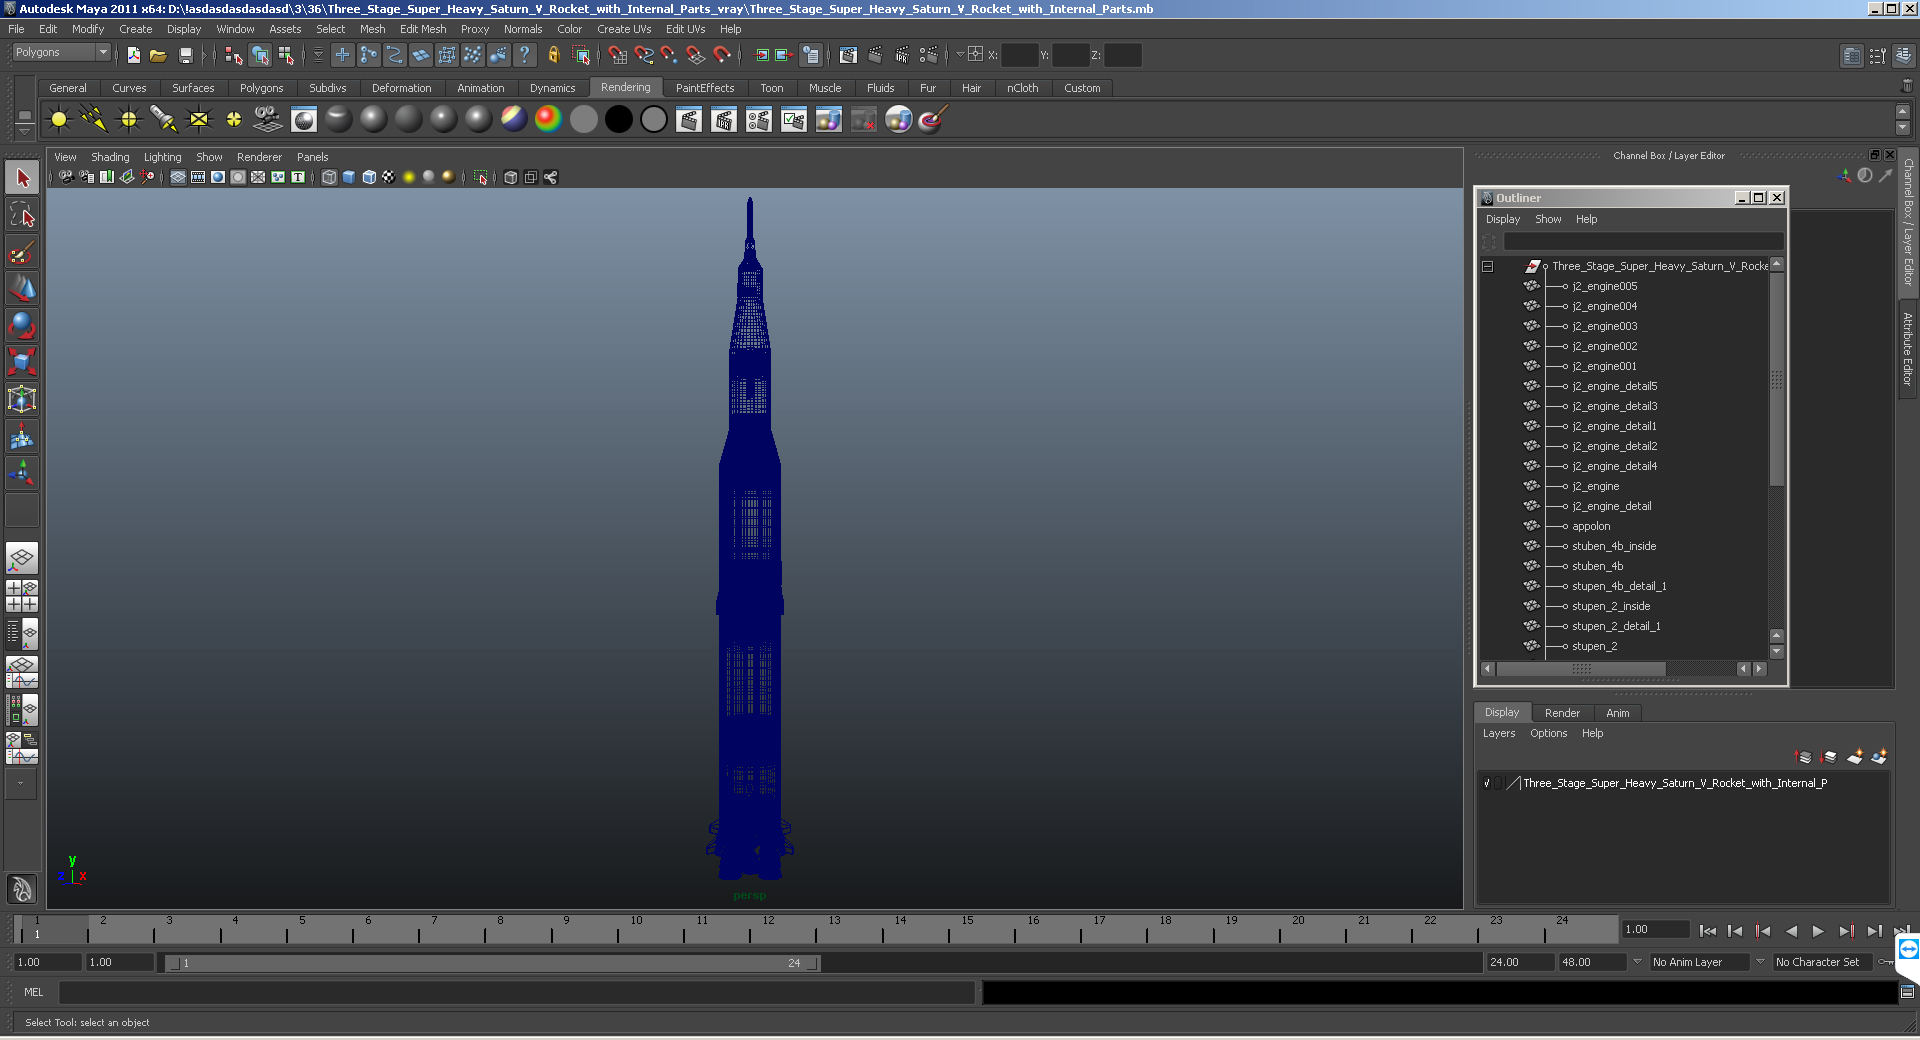This screenshot has width=1920, height=1040.
Task: Switch to the Render layer tab
Action: pyautogui.click(x=1562, y=713)
